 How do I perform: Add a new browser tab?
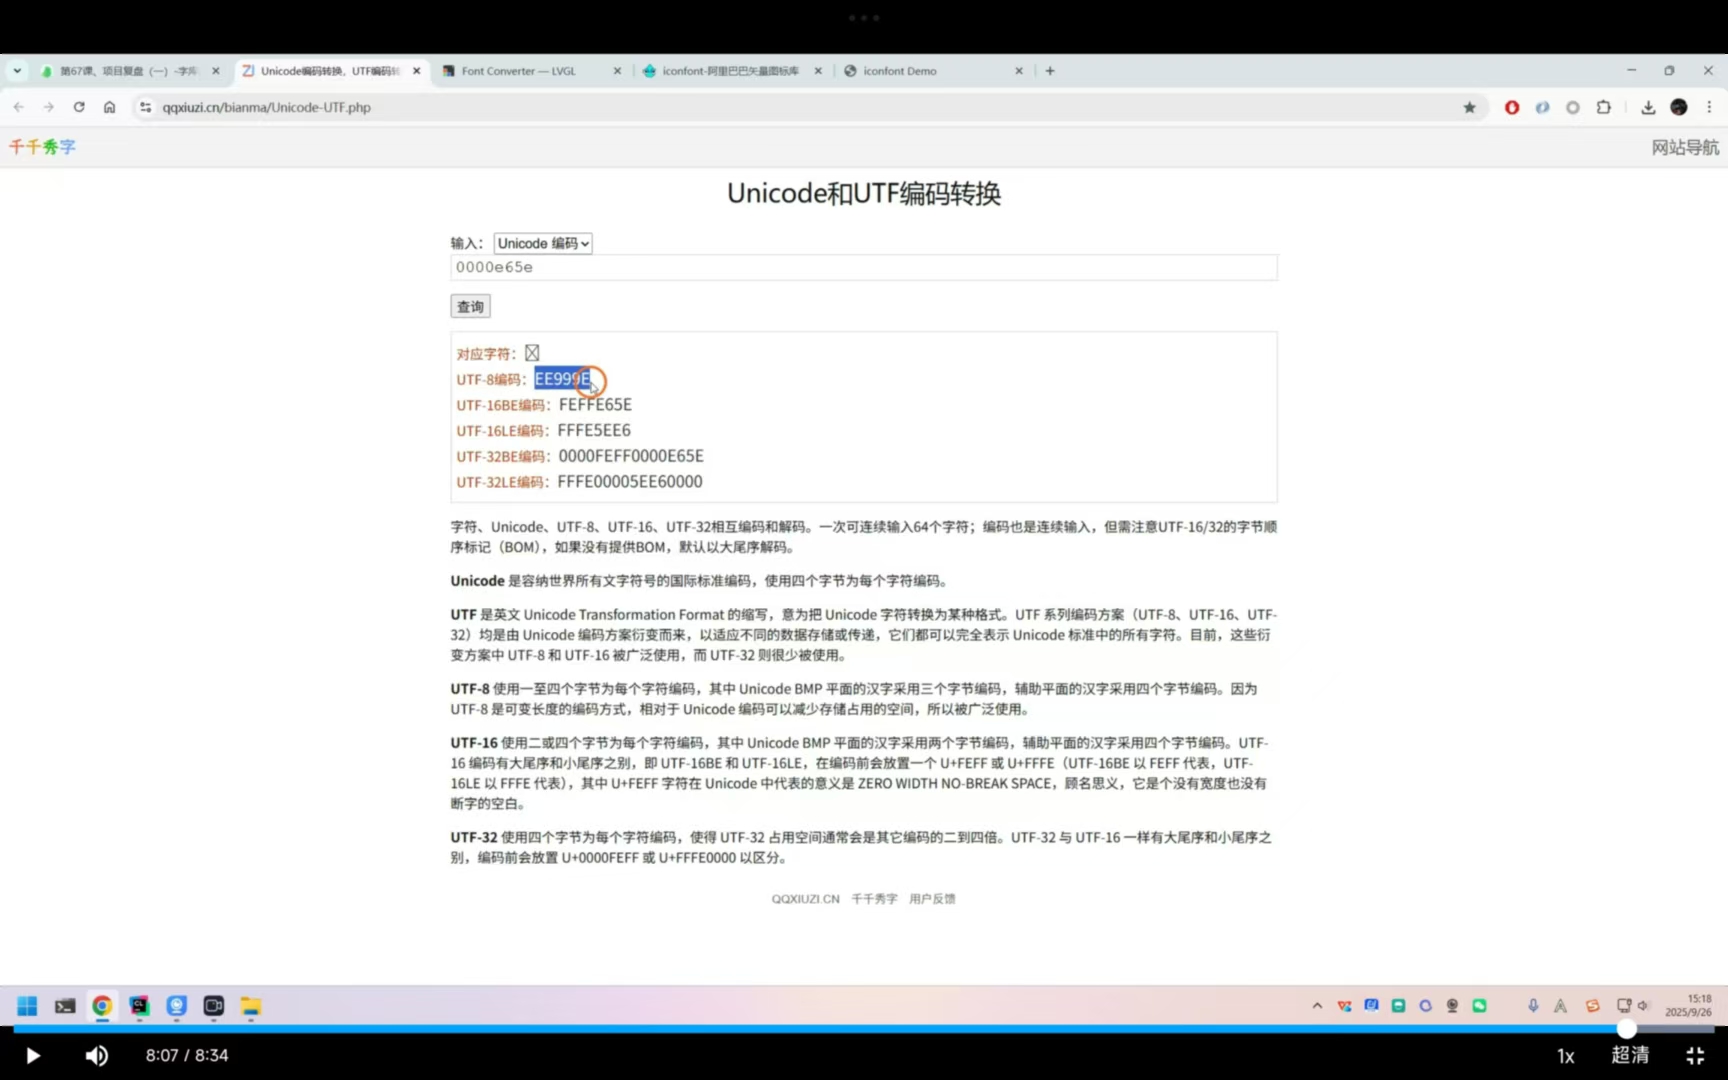[1050, 71]
